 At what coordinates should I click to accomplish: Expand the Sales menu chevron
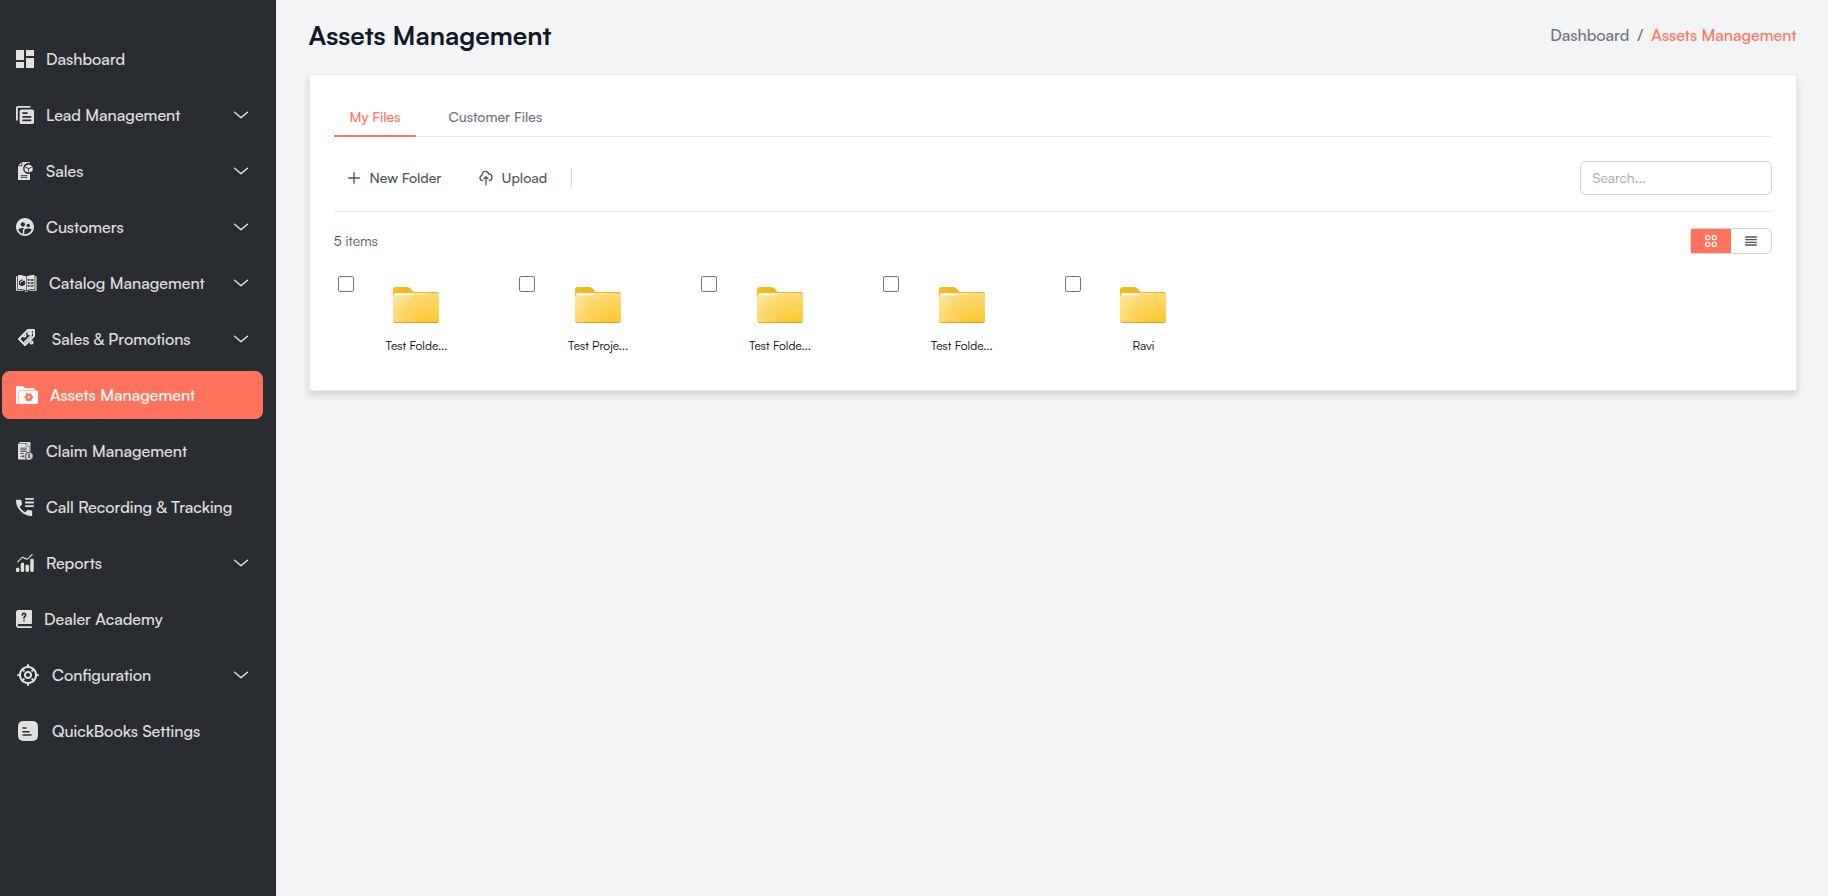click(x=241, y=171)
